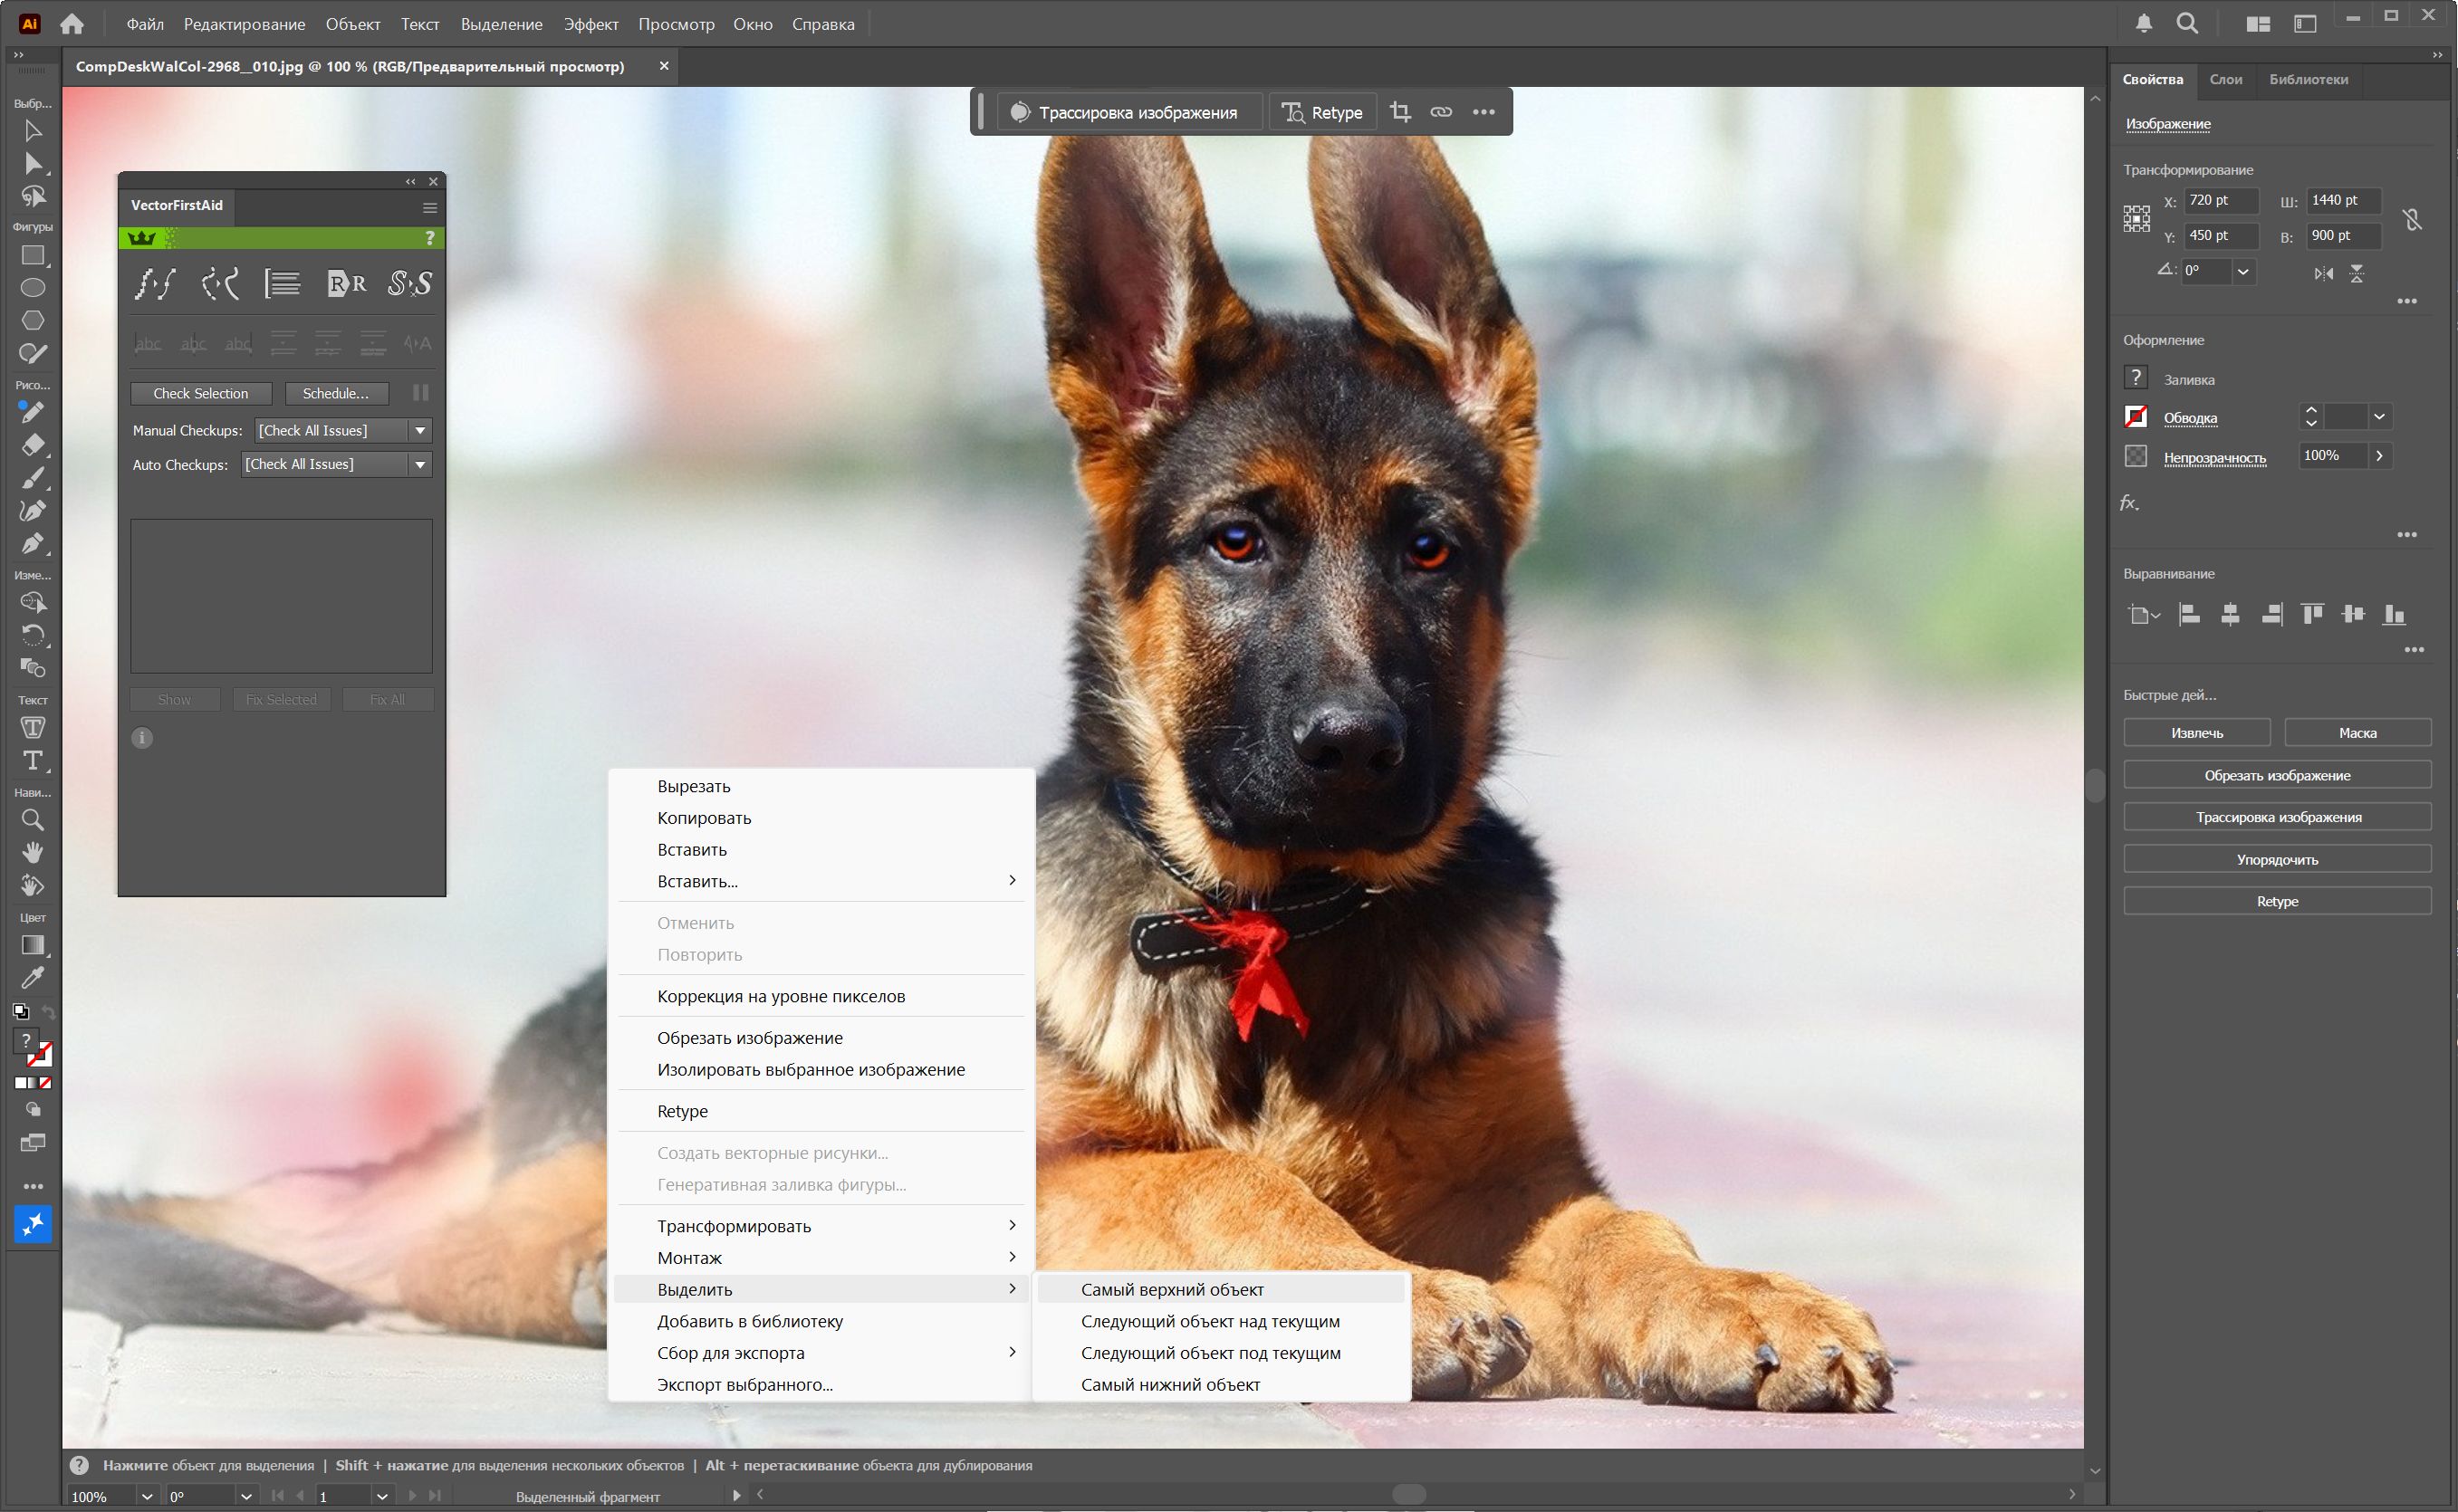
Task: Select the Hand tool
Action: point(33,852)
